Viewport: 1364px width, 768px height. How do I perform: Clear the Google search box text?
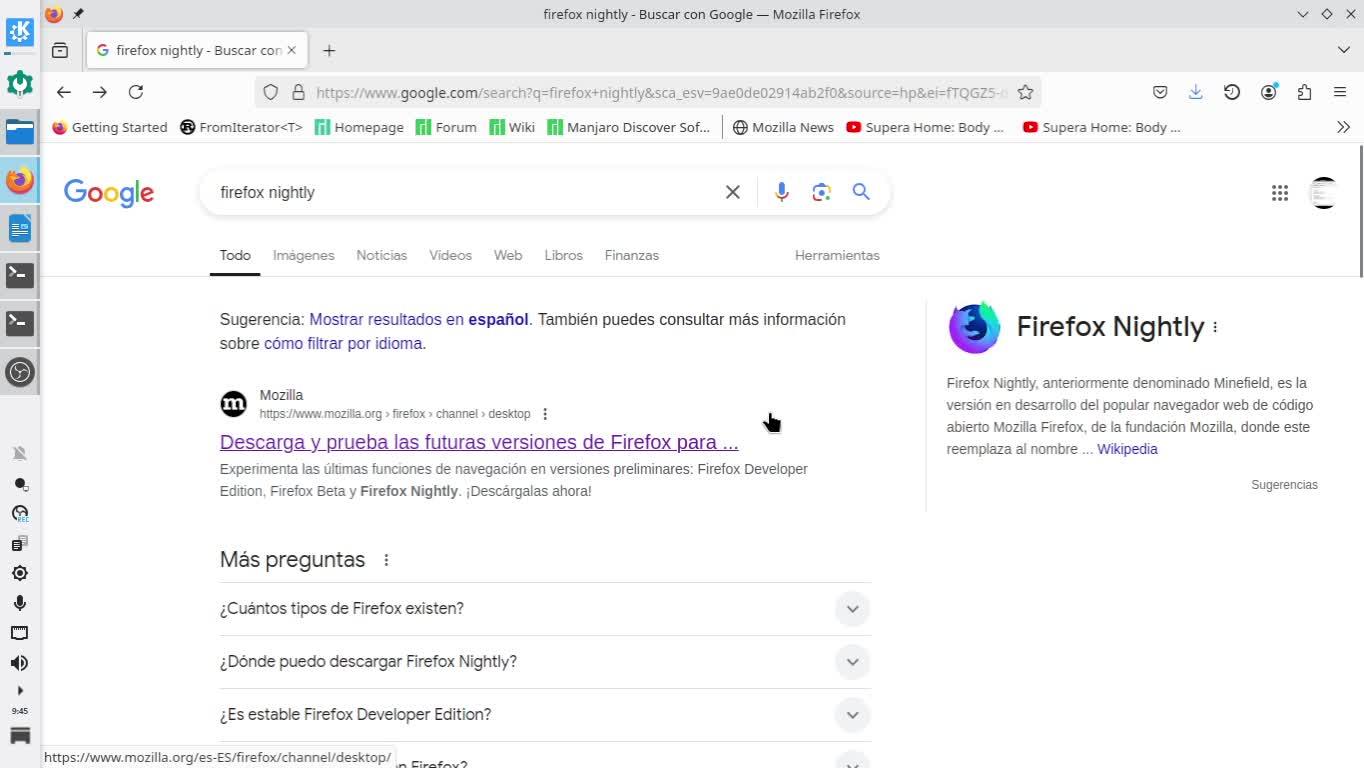click(x=733, y=192)
